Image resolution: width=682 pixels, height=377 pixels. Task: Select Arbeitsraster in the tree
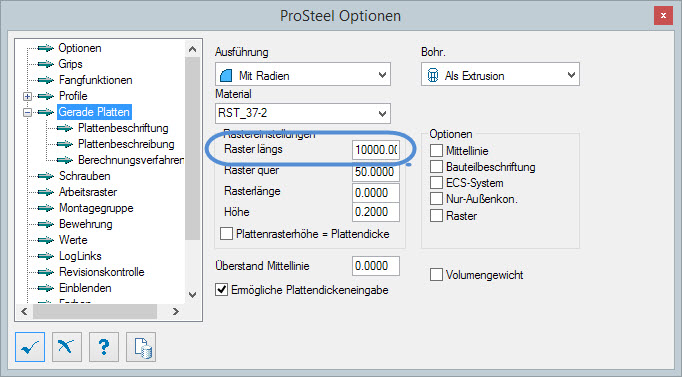click(x=88, y=192)
